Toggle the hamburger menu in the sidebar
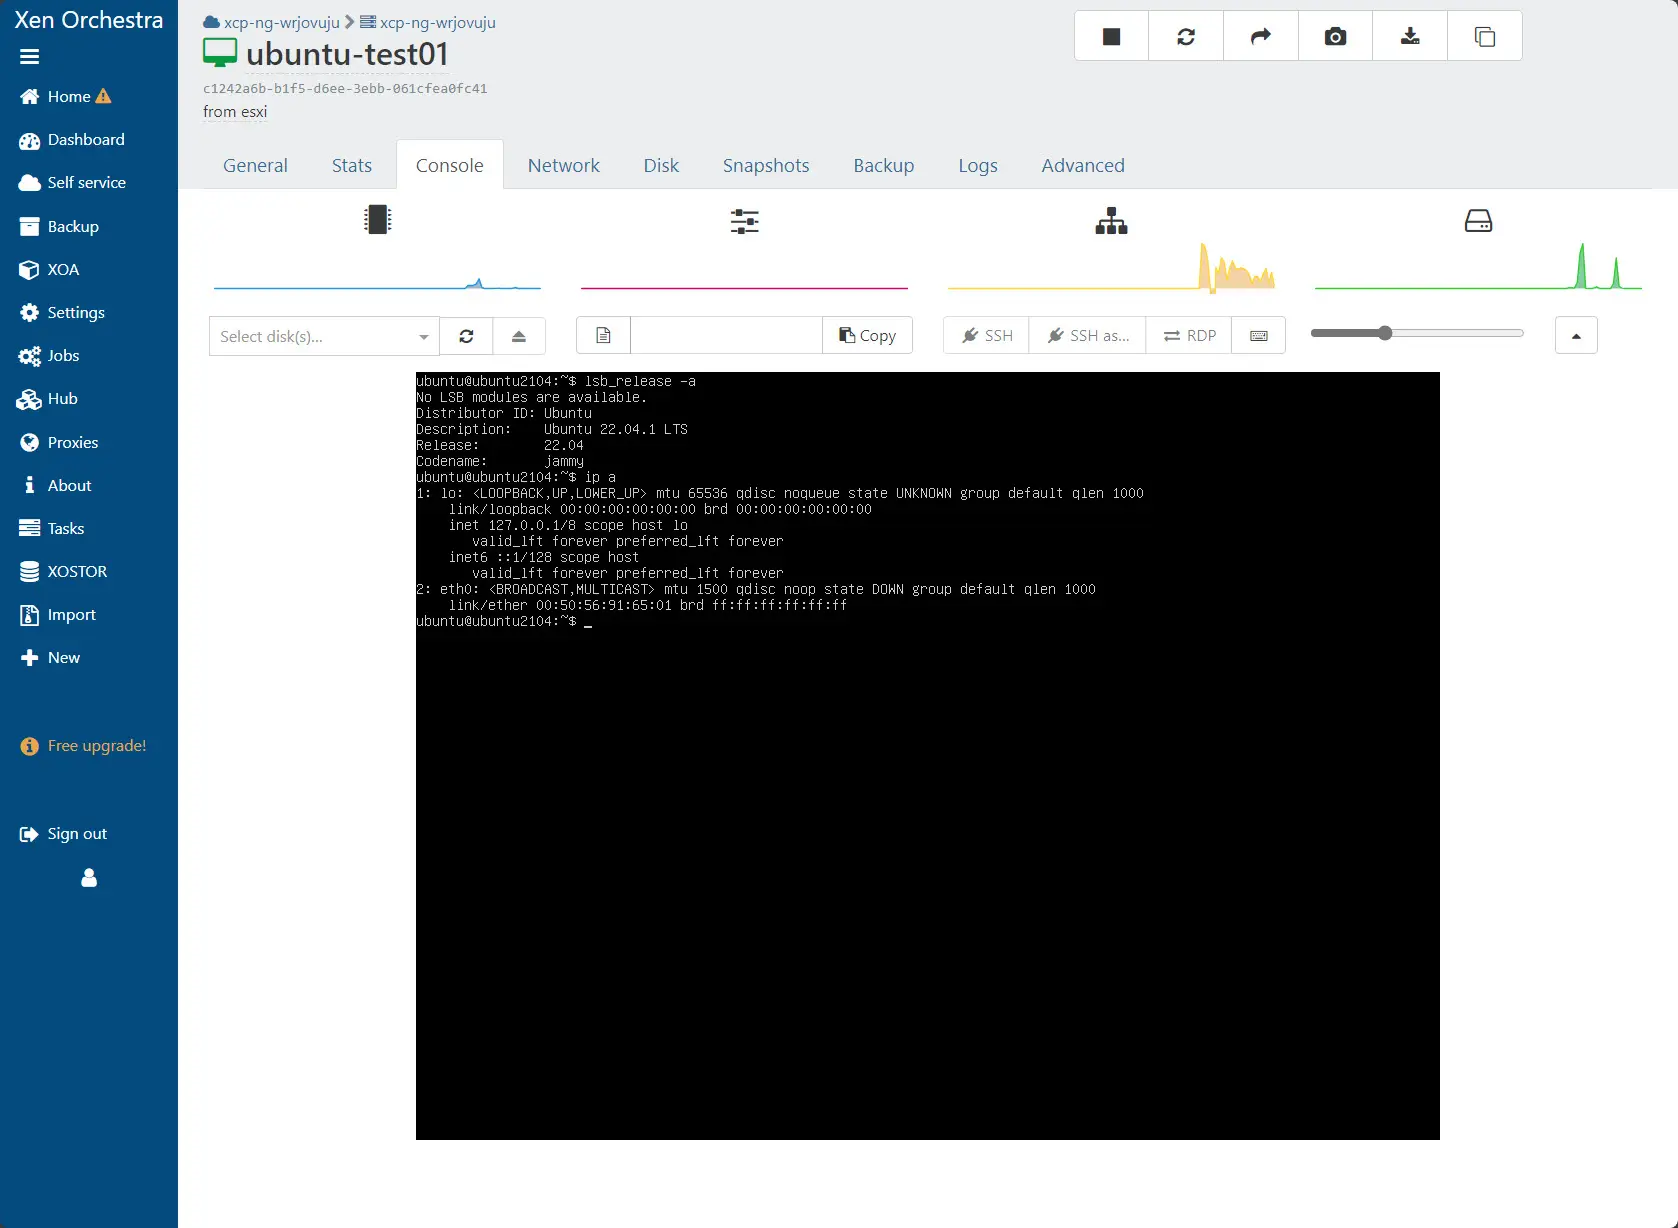Image resolution: width=1678 pixels, height=1228 pixels. pyautogui.click(x=30, y=57)
